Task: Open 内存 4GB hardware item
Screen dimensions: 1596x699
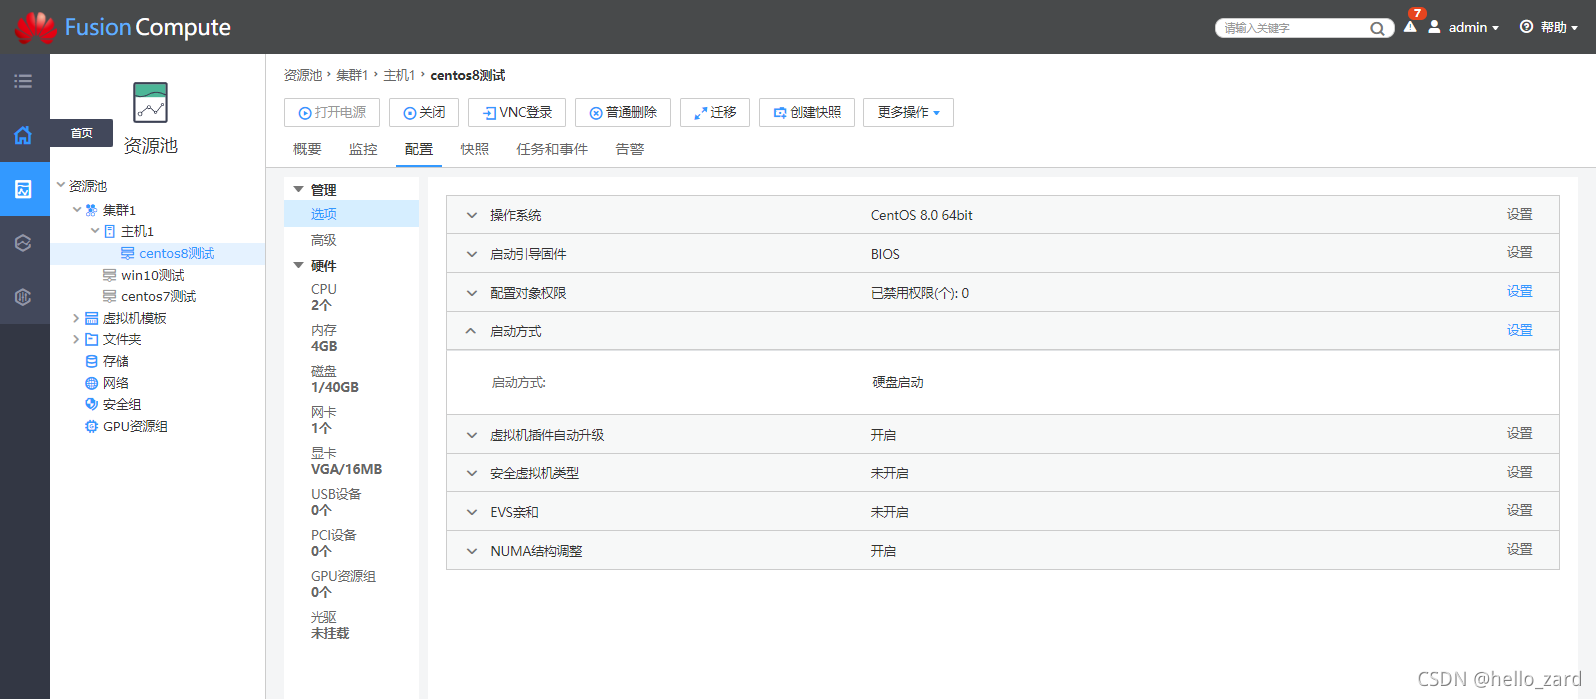Action: coord(324,338)
